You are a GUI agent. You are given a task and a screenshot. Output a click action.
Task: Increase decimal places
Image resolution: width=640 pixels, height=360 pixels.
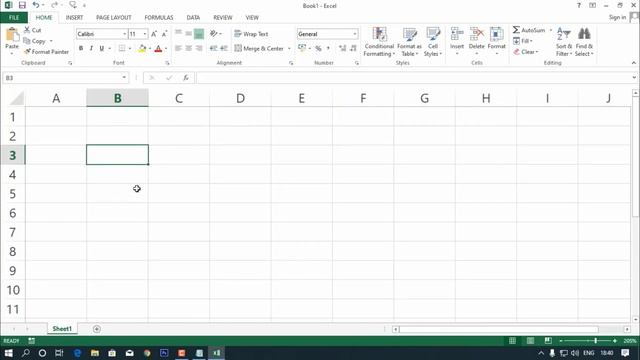click(x=342, y=48)
